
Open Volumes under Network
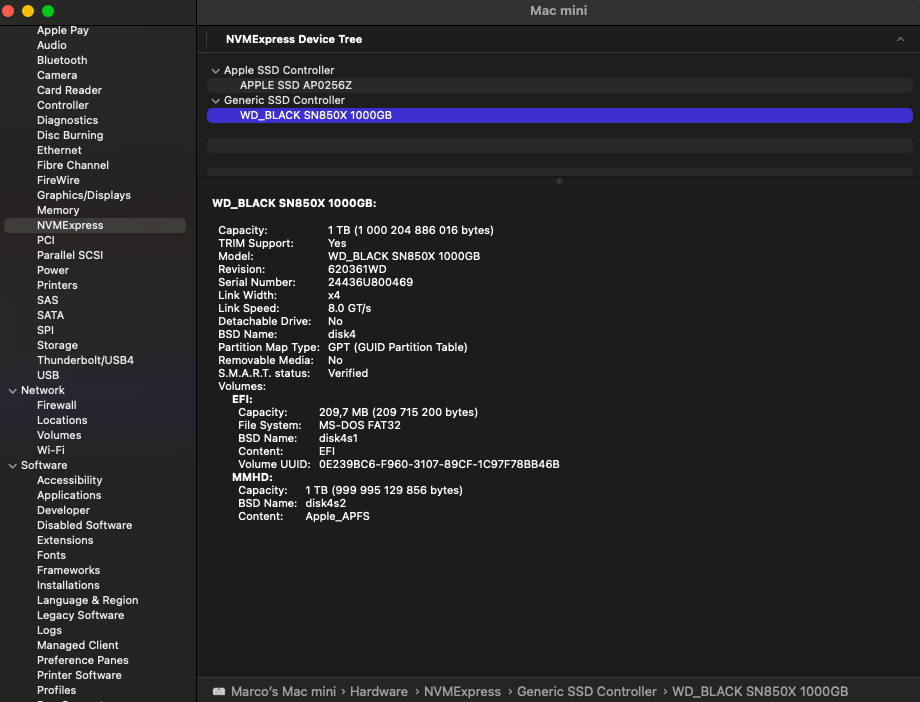pos(59,436)
